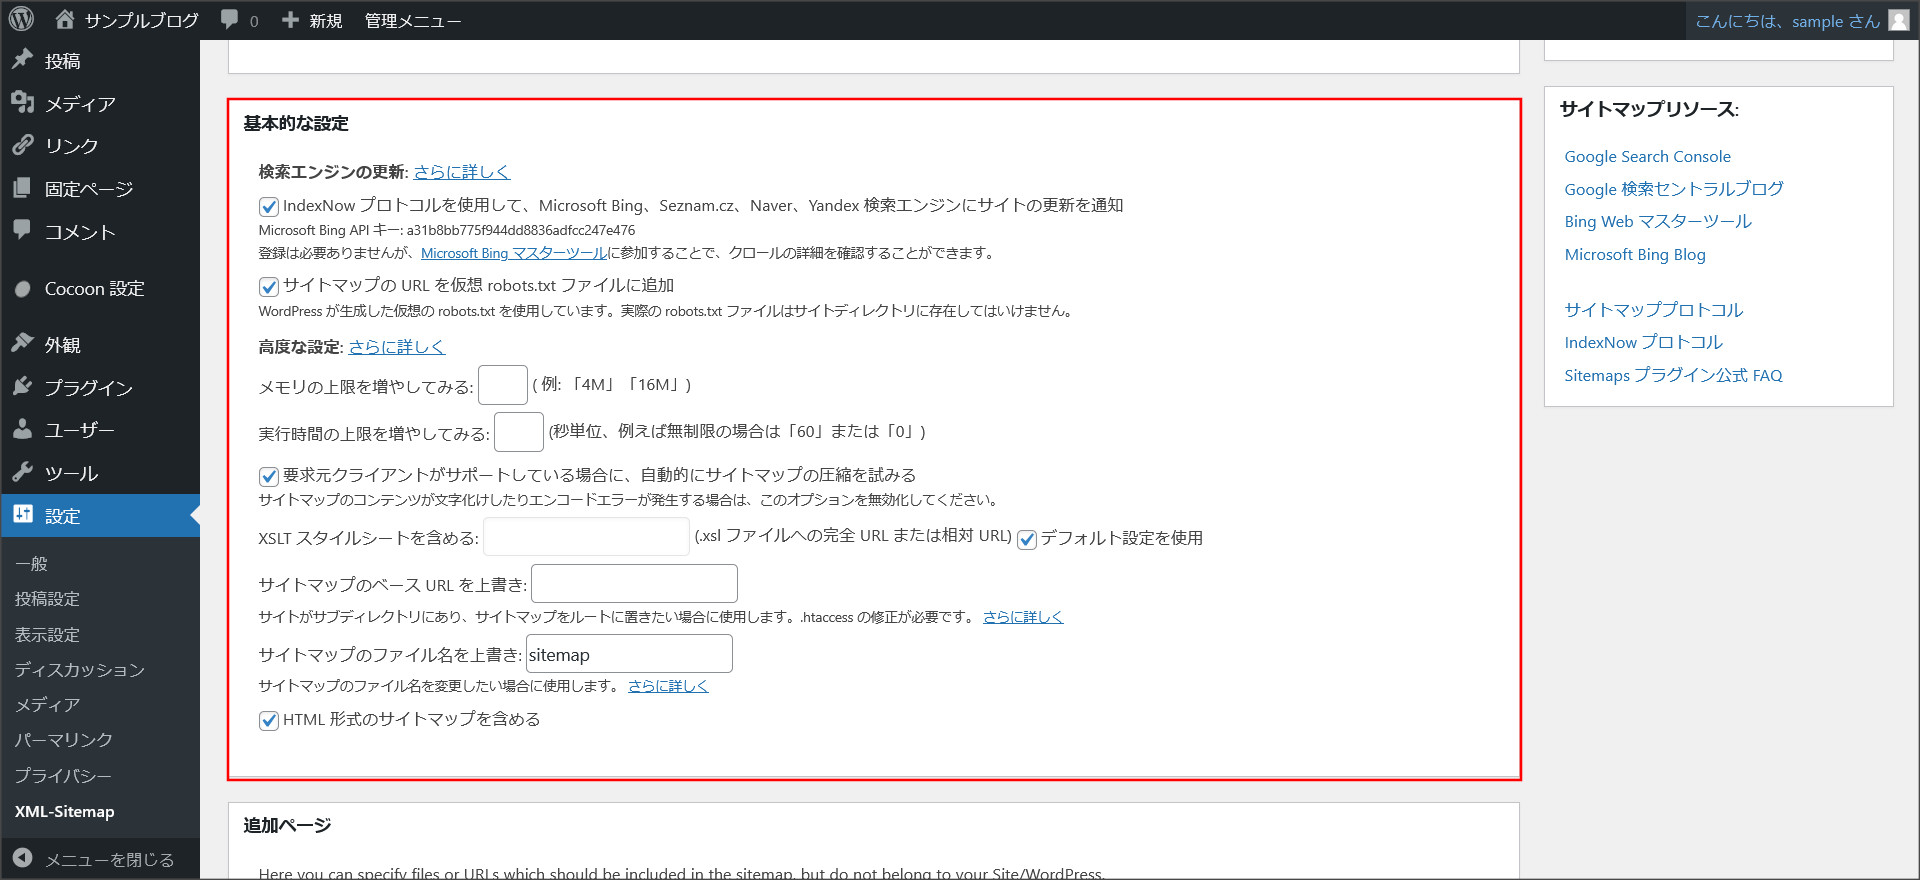Select XML-Sitemap submenu item
1920x880 pixels.
point(64,811)
